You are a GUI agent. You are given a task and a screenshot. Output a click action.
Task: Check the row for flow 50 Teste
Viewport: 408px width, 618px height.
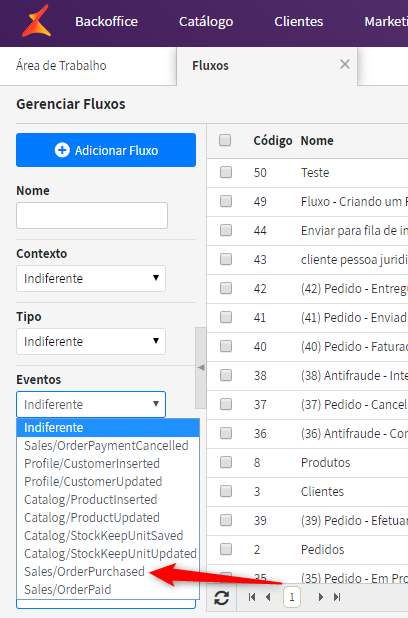(226, 172)
